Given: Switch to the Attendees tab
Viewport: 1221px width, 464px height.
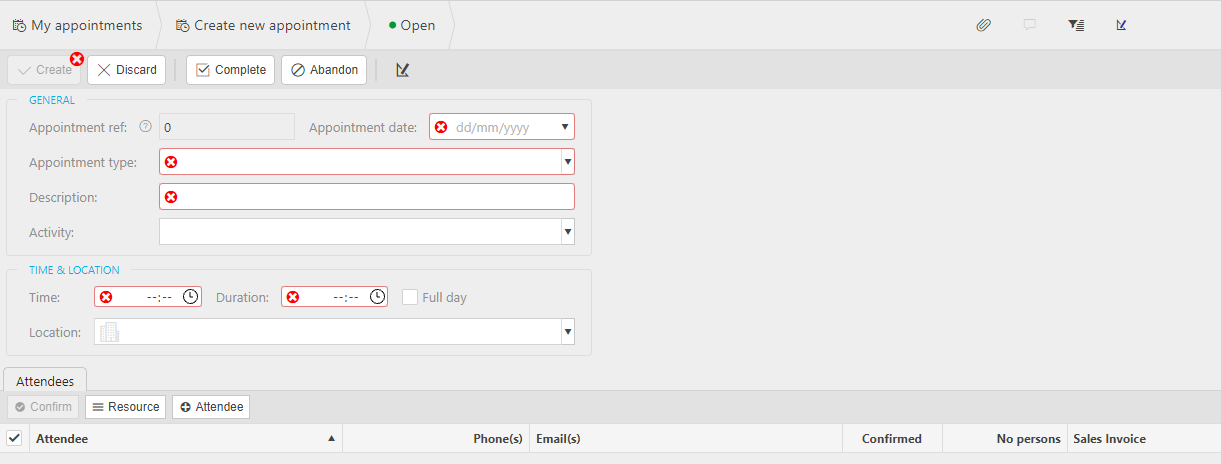Looking at the screenshot, I should 46,380.
